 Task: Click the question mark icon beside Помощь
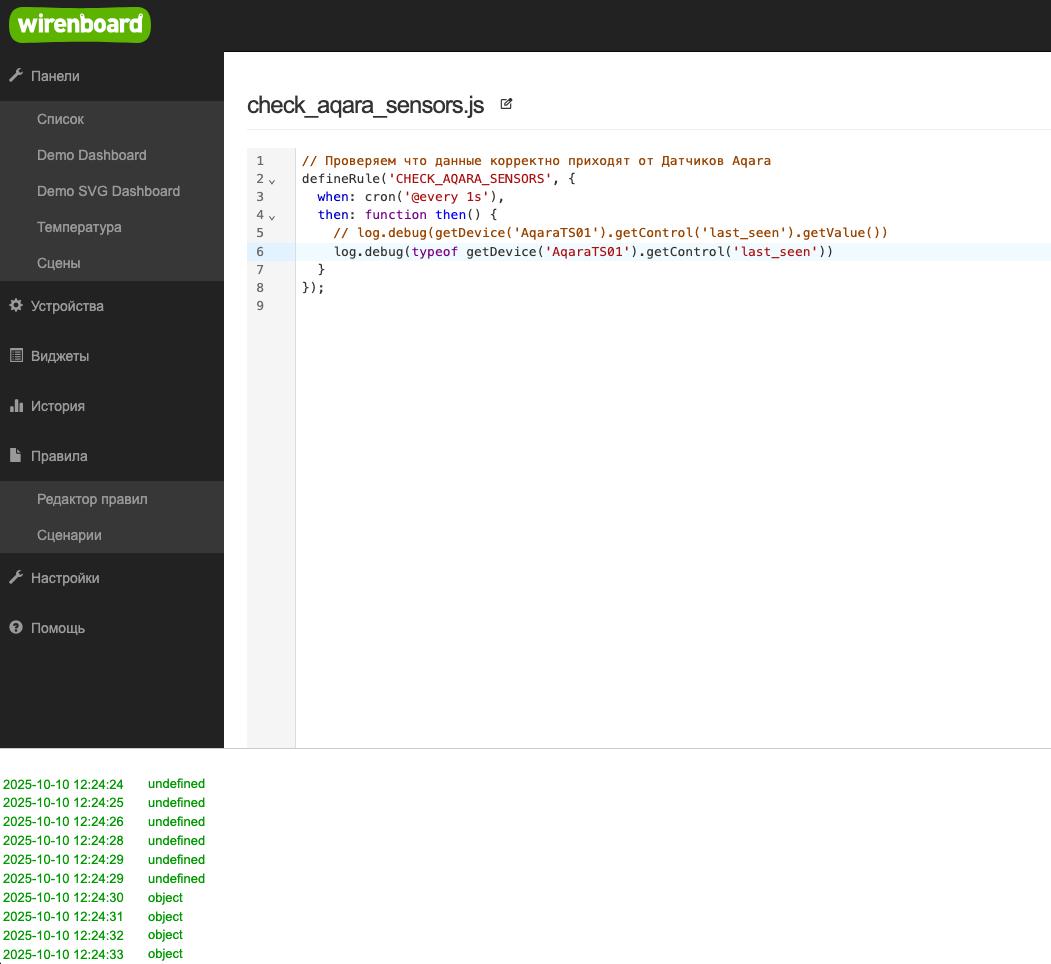(x=16, y=627)
